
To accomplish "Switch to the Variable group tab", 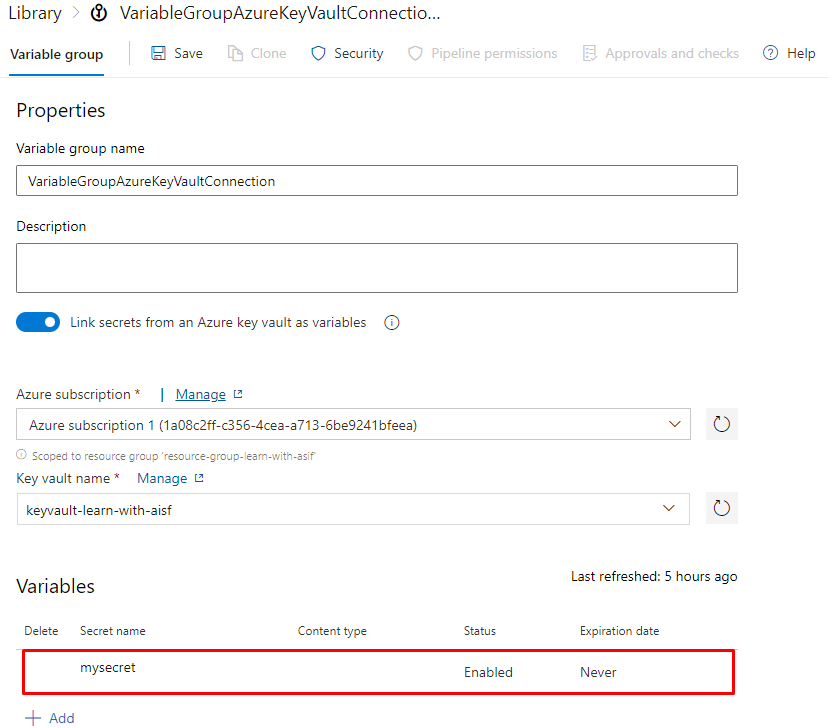I will coord(56,55).
